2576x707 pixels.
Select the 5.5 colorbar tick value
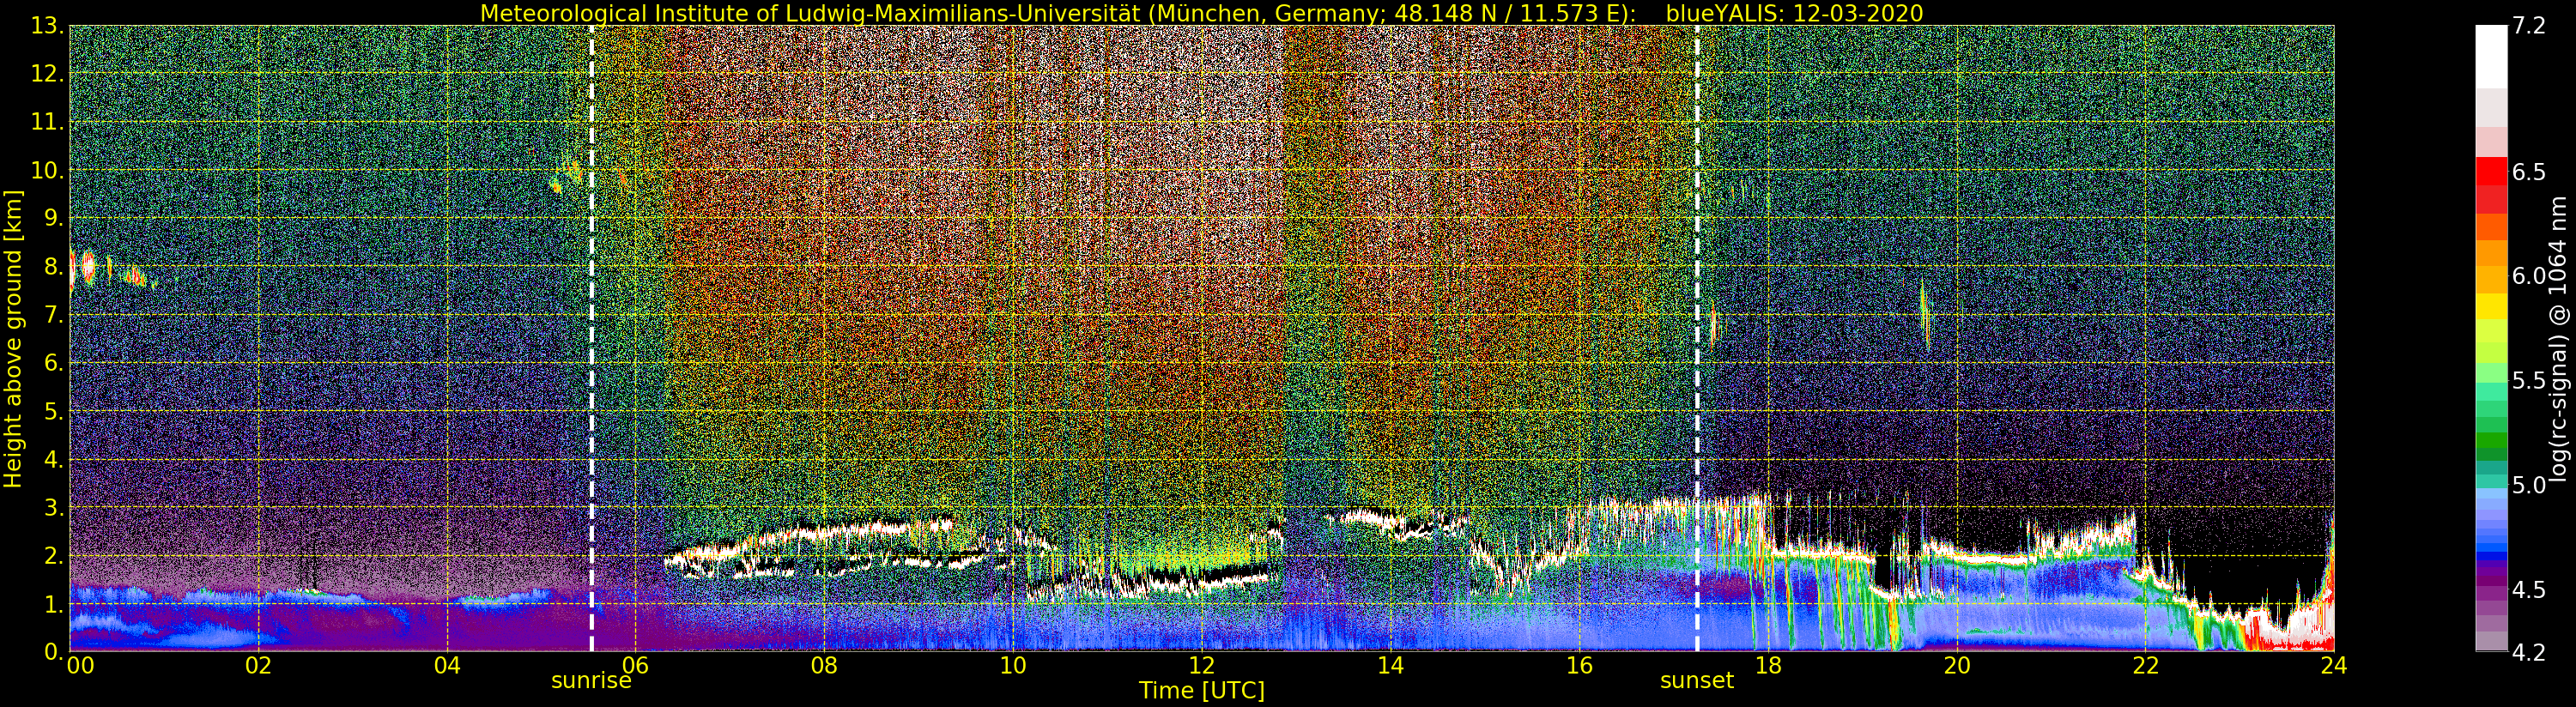[x=2528, y=381]
